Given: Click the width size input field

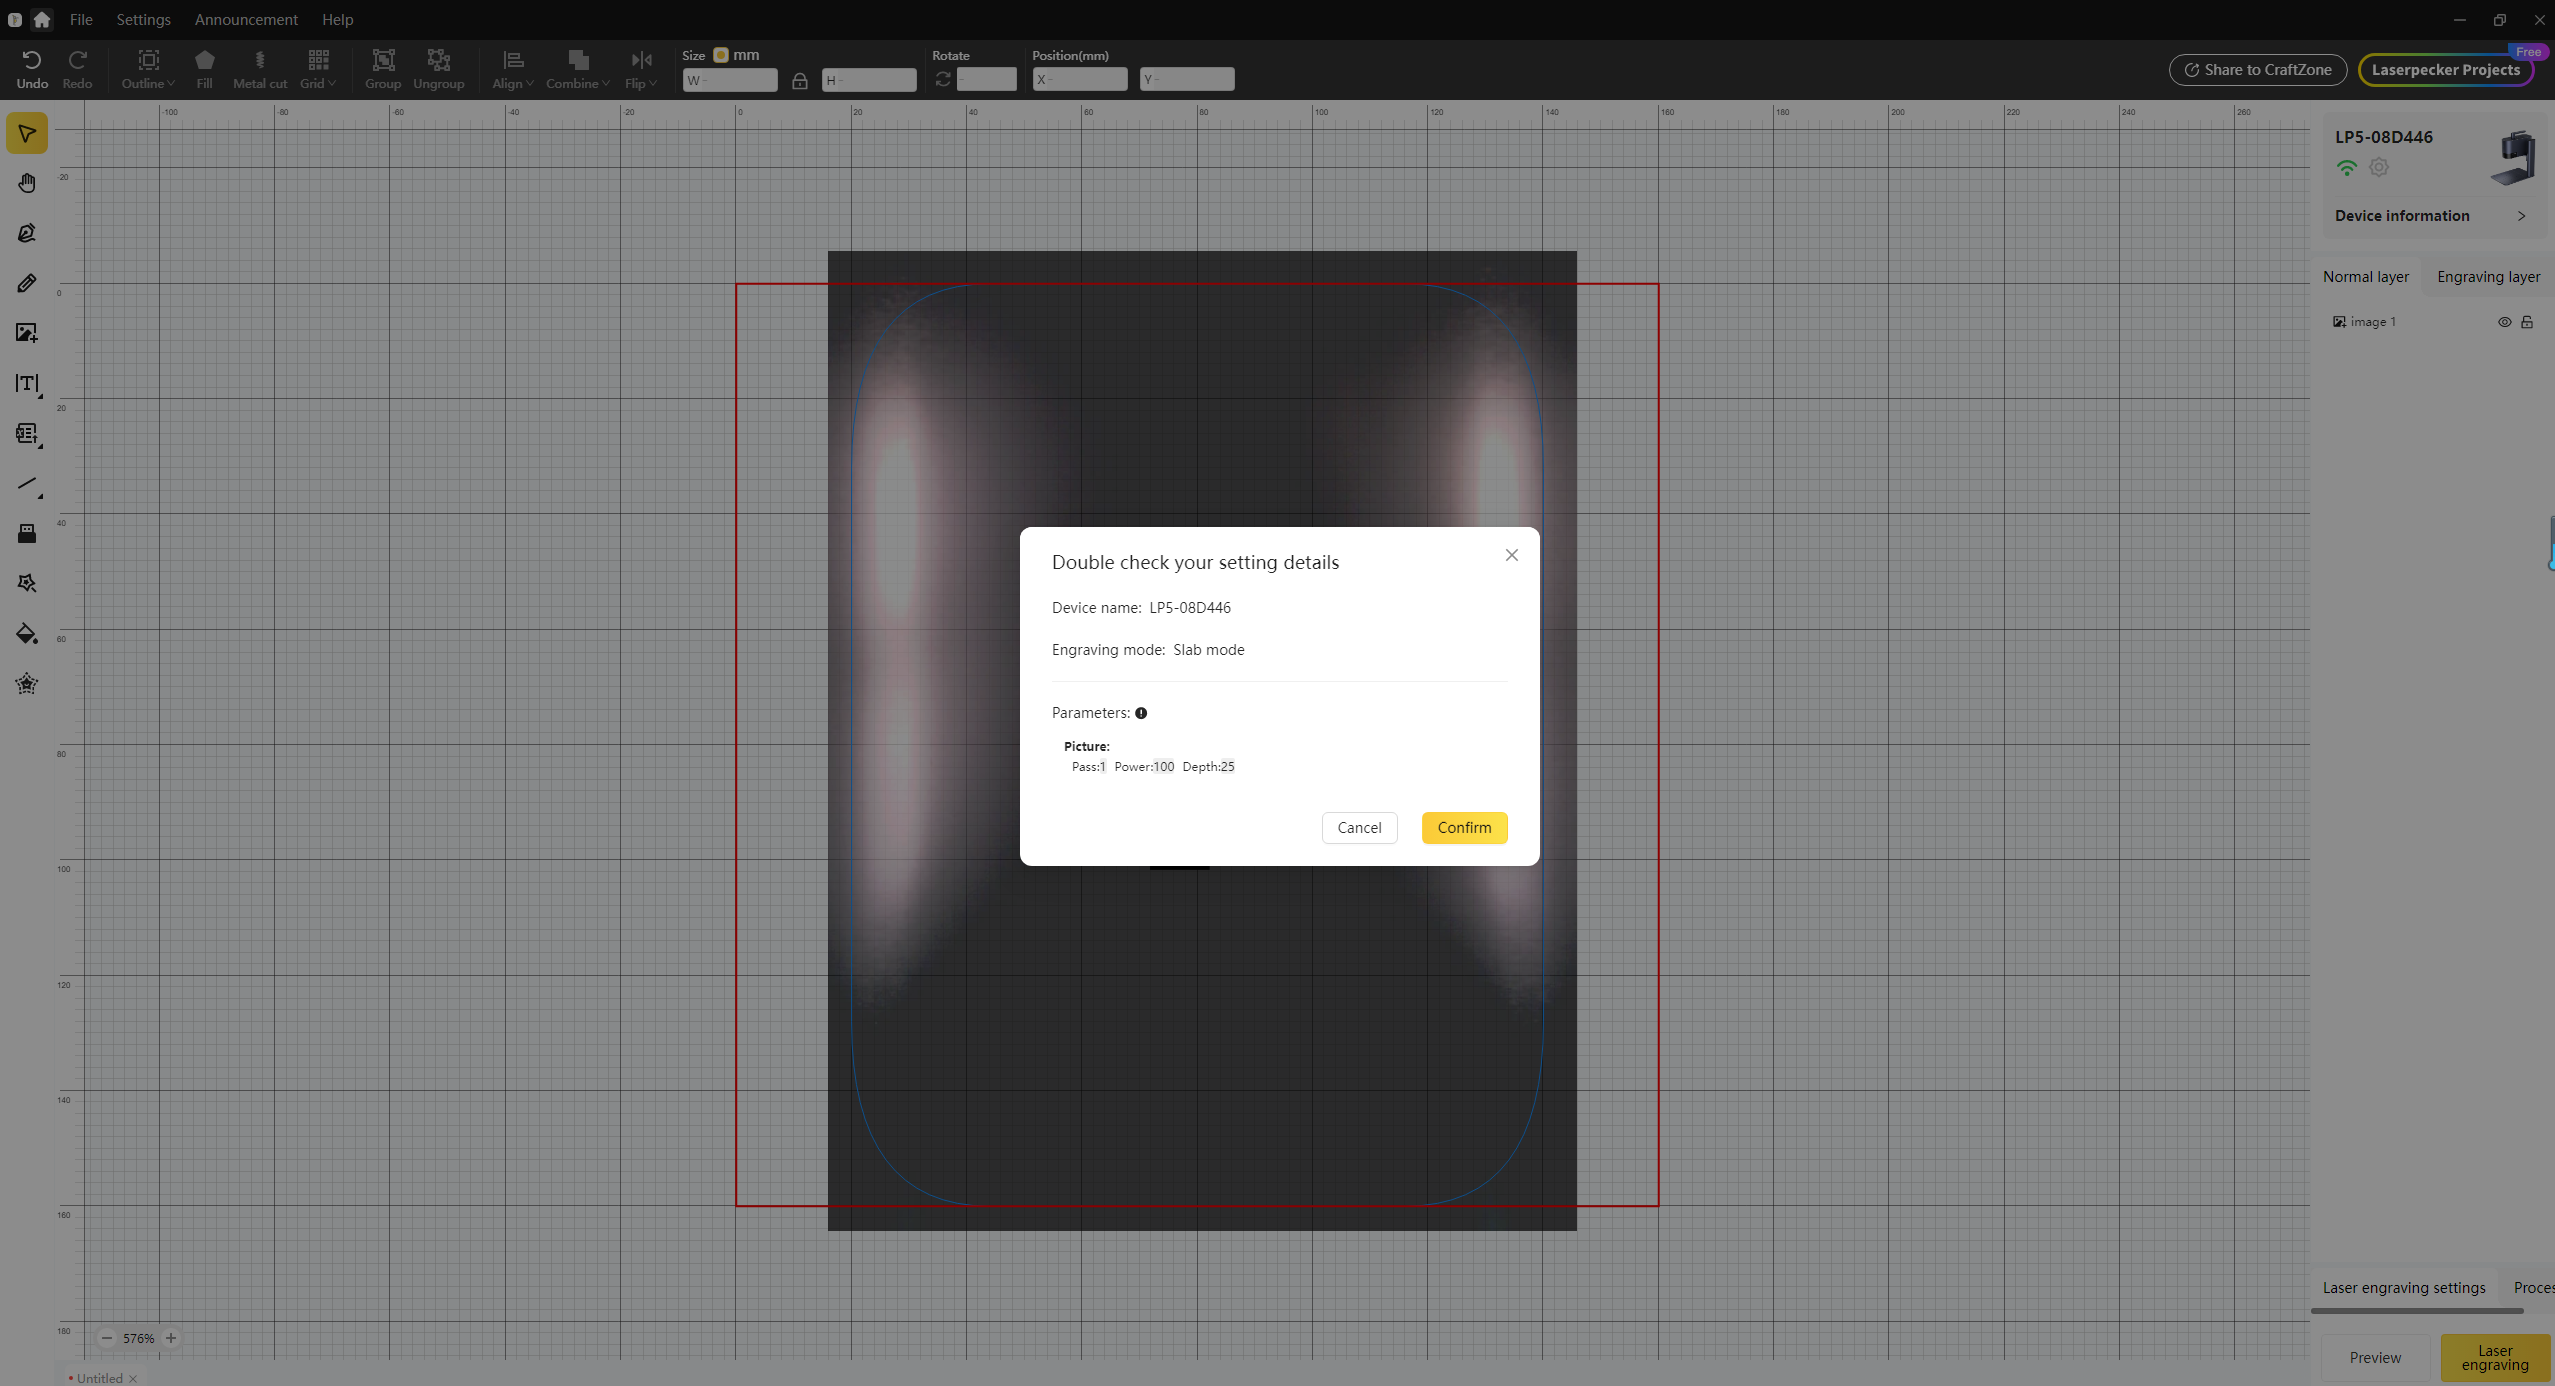Looking at the screenshot, I should click(x=731, y=80).
